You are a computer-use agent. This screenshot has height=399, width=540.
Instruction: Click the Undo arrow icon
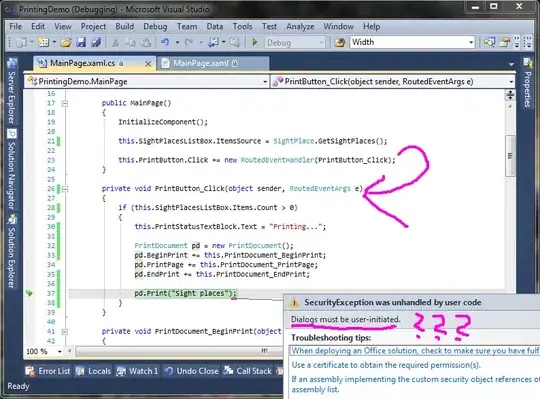(x=165, y=42)
